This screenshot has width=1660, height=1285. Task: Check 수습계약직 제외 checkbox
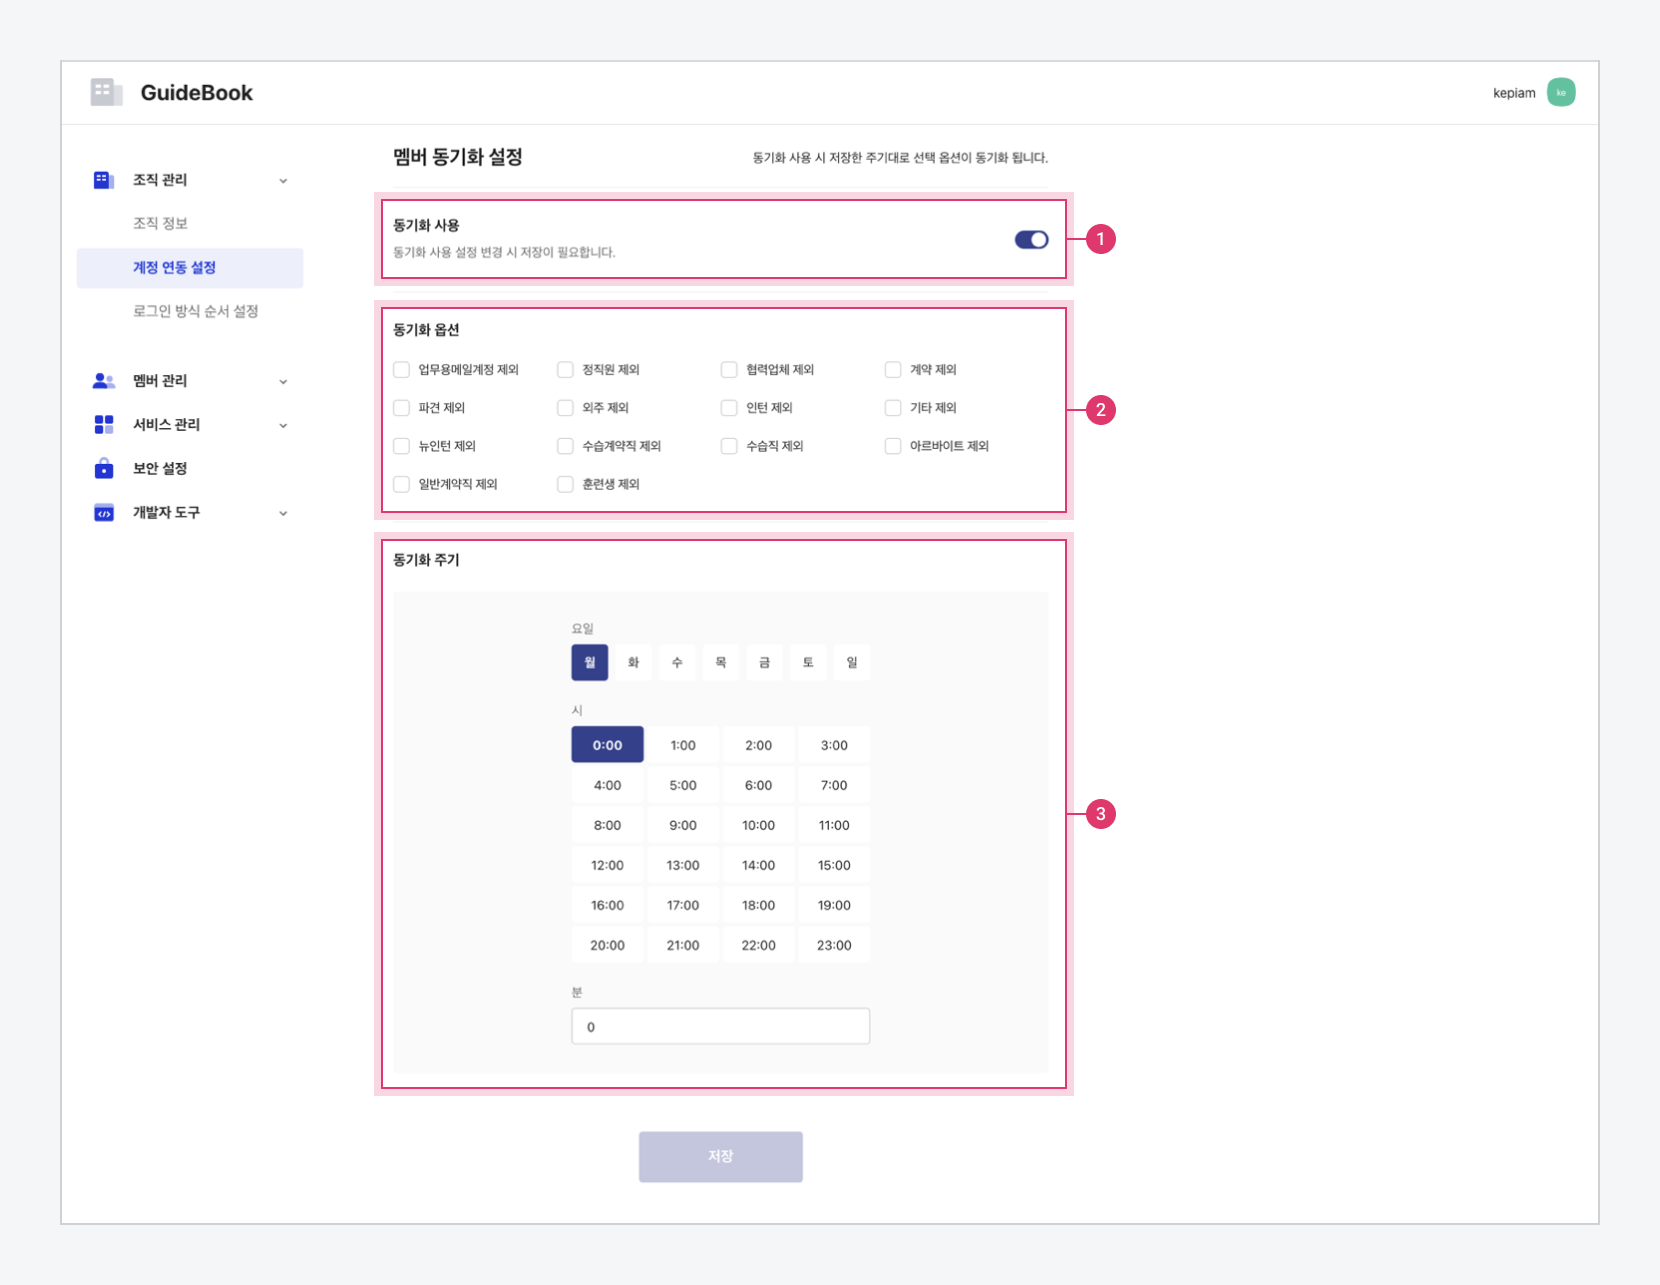coord(566,446)
